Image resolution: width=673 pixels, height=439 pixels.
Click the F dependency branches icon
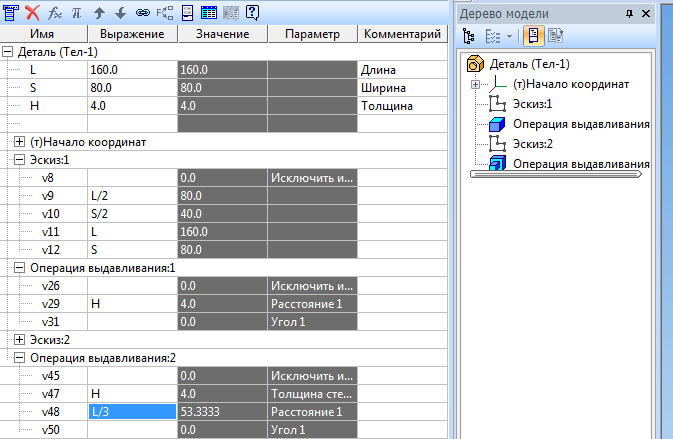[165, 13]
